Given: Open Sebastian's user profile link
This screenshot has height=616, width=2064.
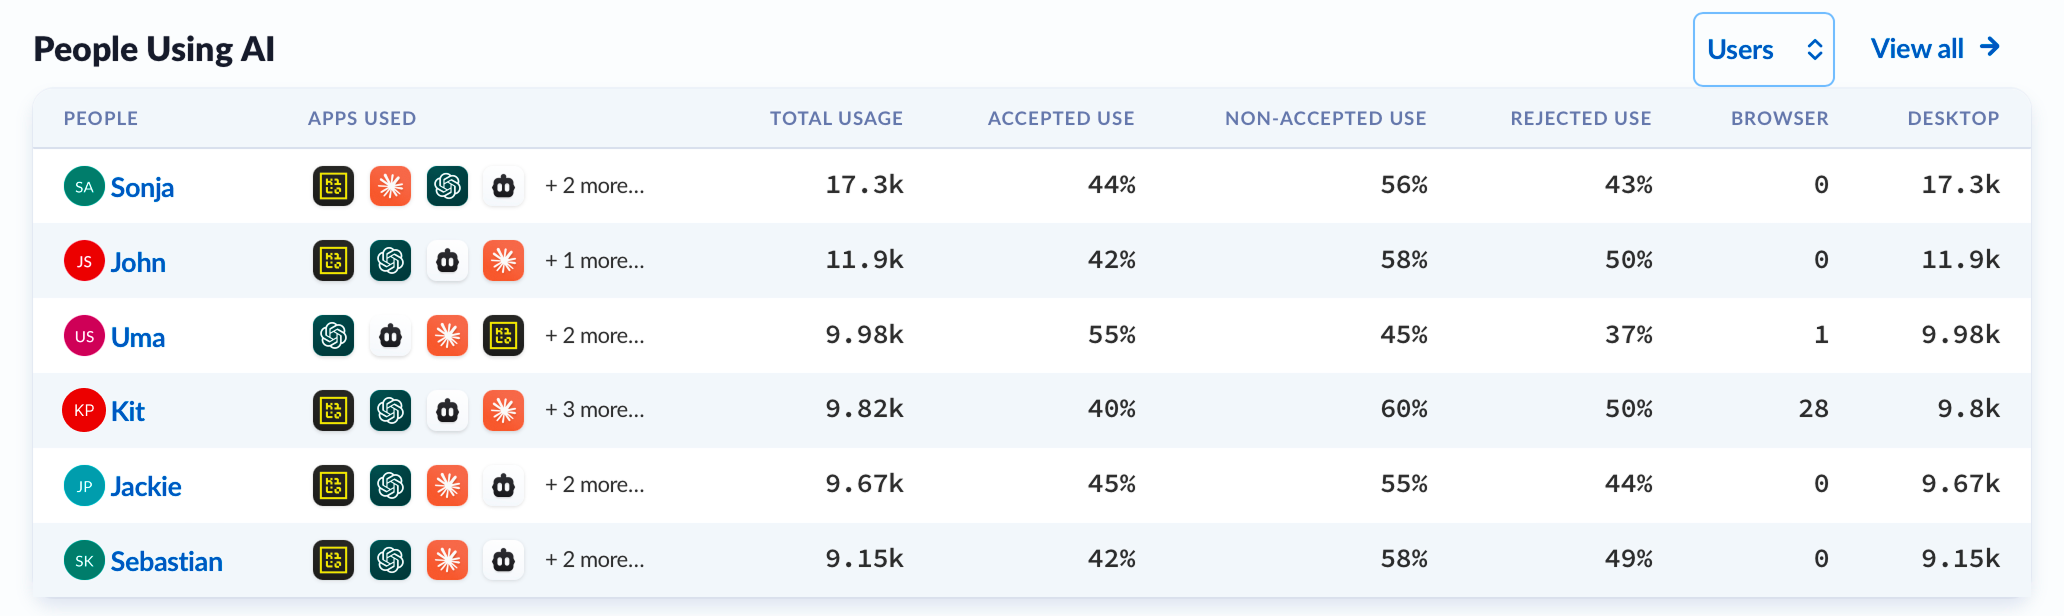Looking at the screenshot, I should click(166, 561).
